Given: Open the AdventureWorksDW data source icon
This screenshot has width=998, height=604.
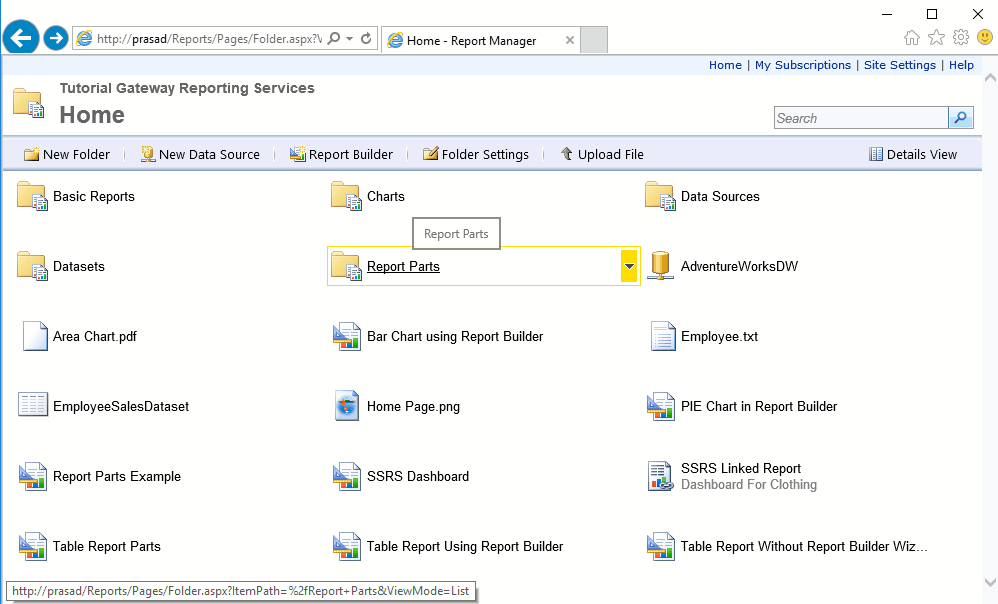Looking at the screenshot, I should point(660,265).
